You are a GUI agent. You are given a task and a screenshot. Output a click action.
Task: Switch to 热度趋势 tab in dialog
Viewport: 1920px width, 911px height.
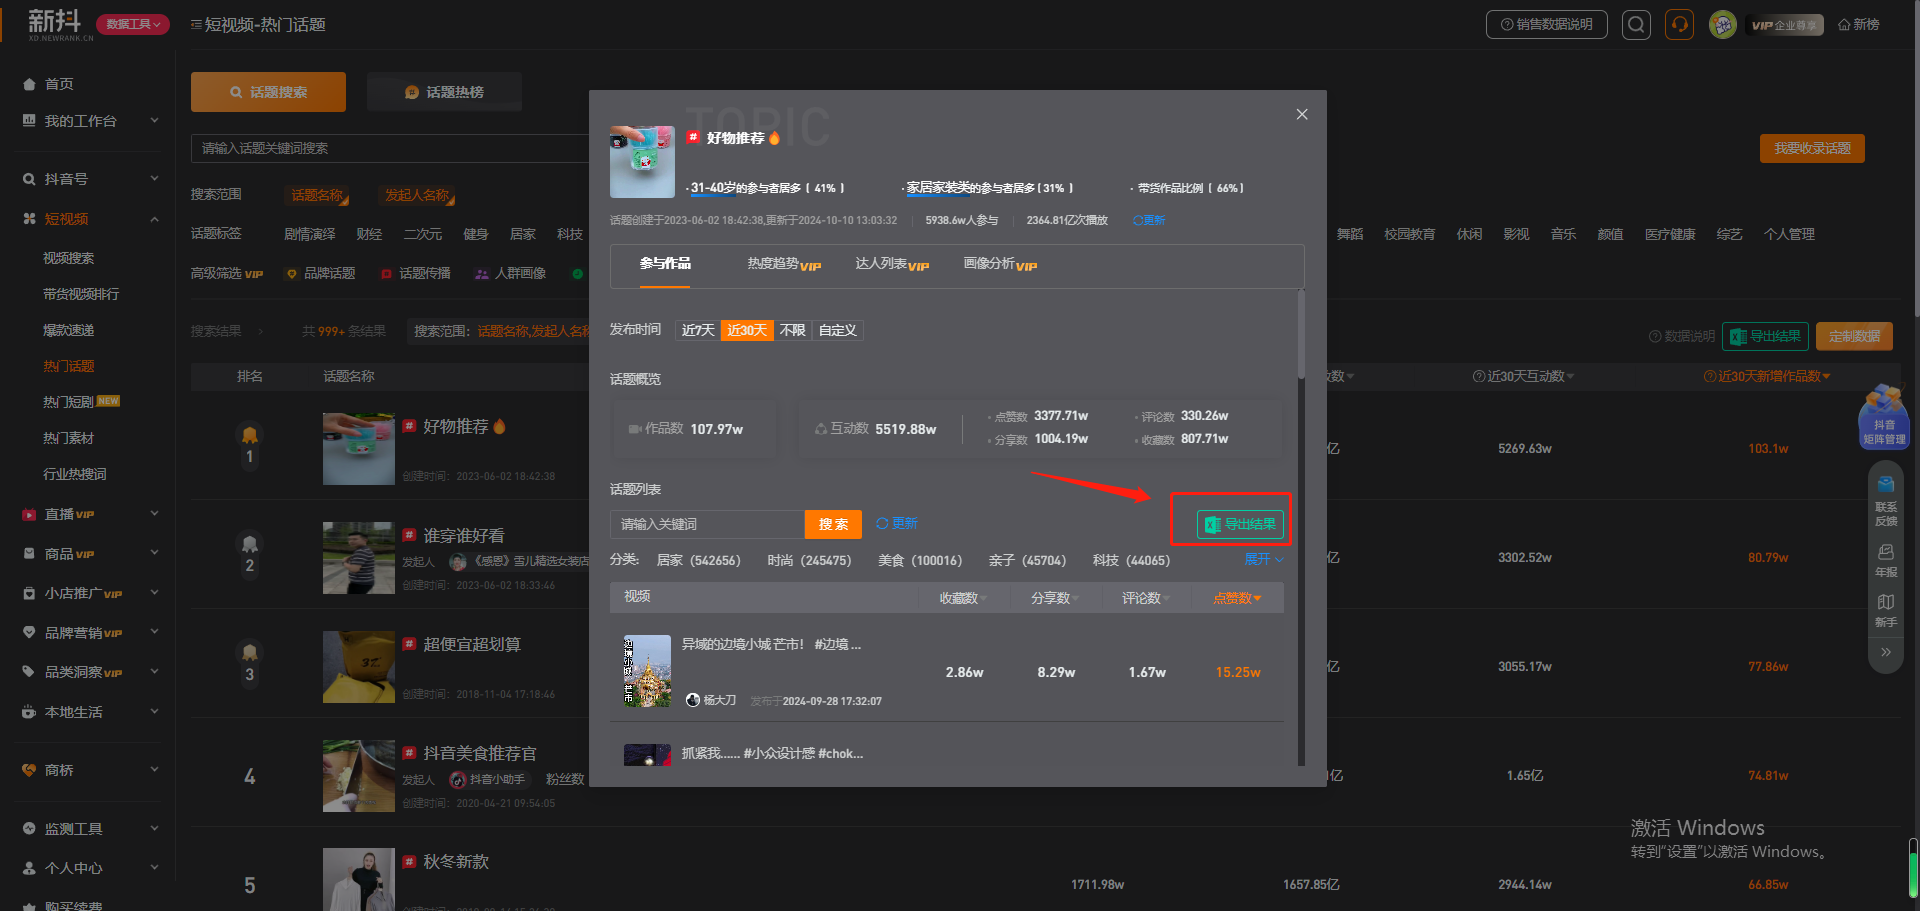coord(784,264)
